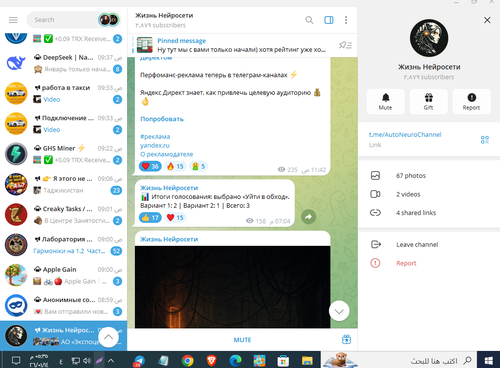Open the работа в такси channel
The width and height of the screenshot is (500, 368).
(63, 94)
